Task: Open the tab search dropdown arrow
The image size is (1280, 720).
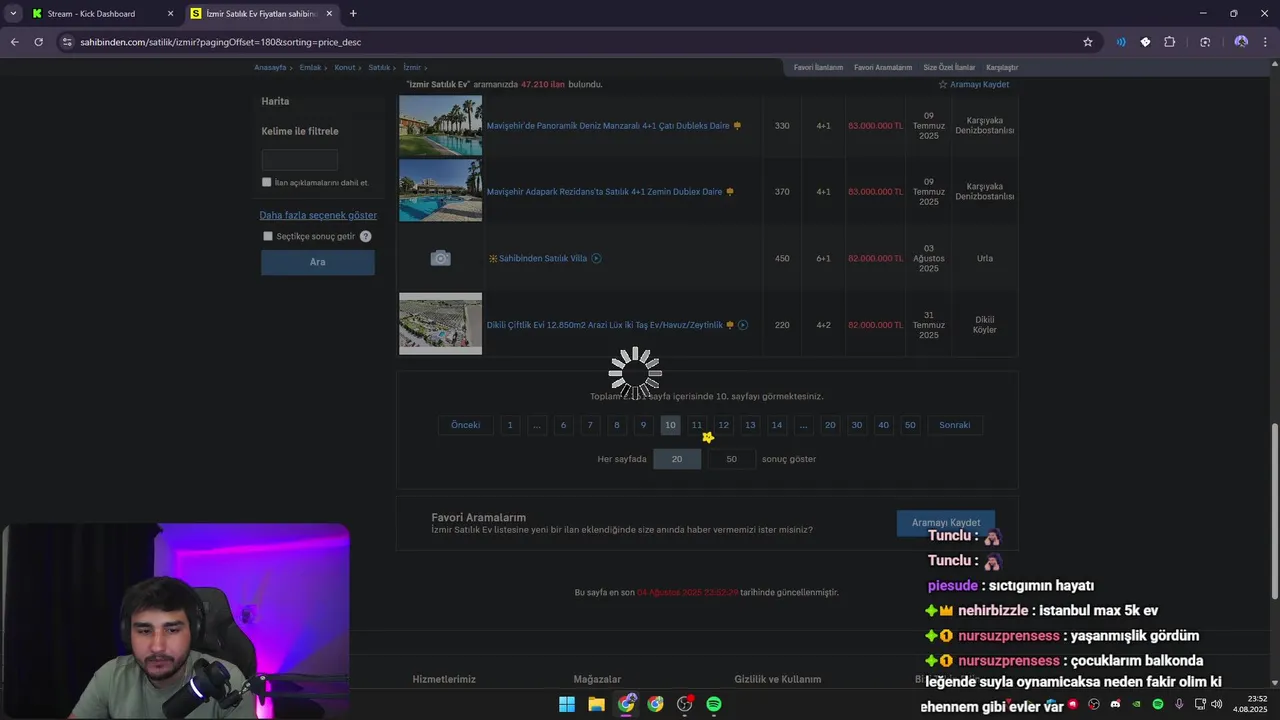Action: (12, 14)
